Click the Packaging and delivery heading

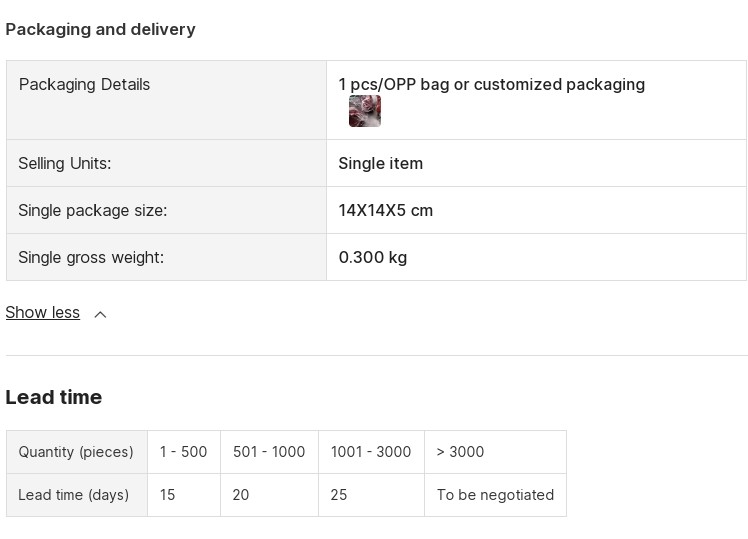click(x=101, y=30)
